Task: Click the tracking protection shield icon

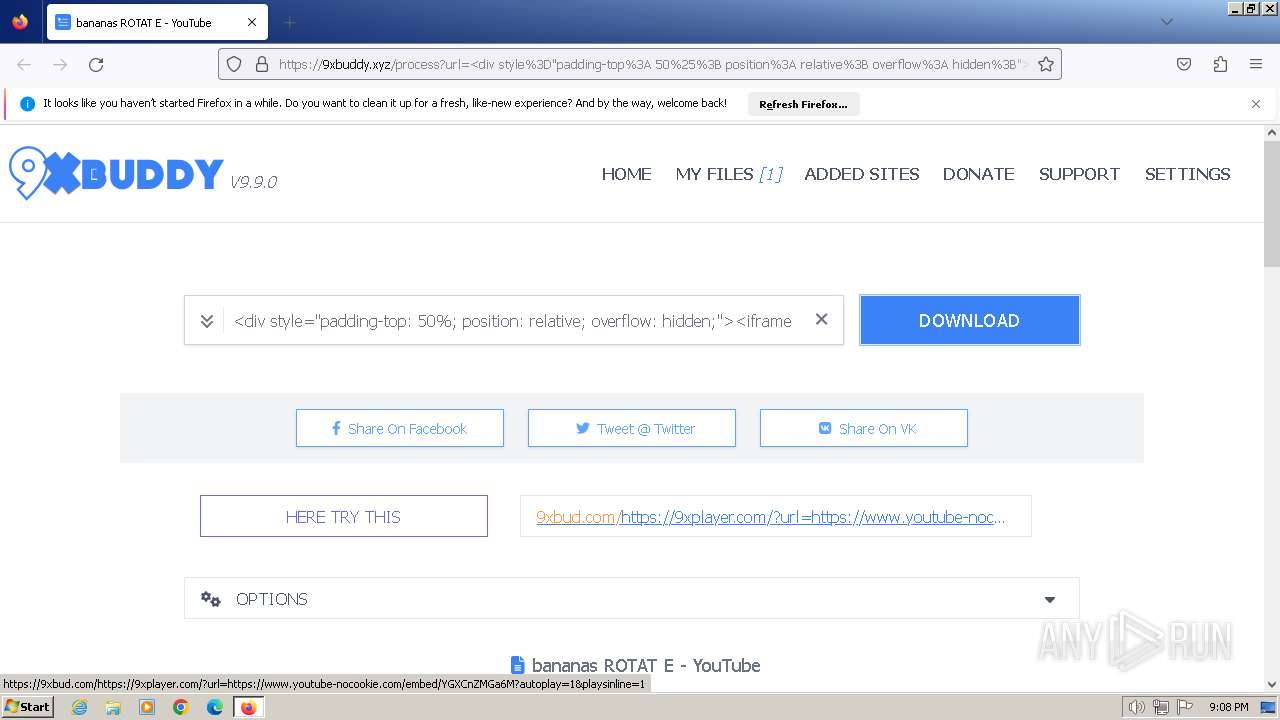Action: point(234,64)
